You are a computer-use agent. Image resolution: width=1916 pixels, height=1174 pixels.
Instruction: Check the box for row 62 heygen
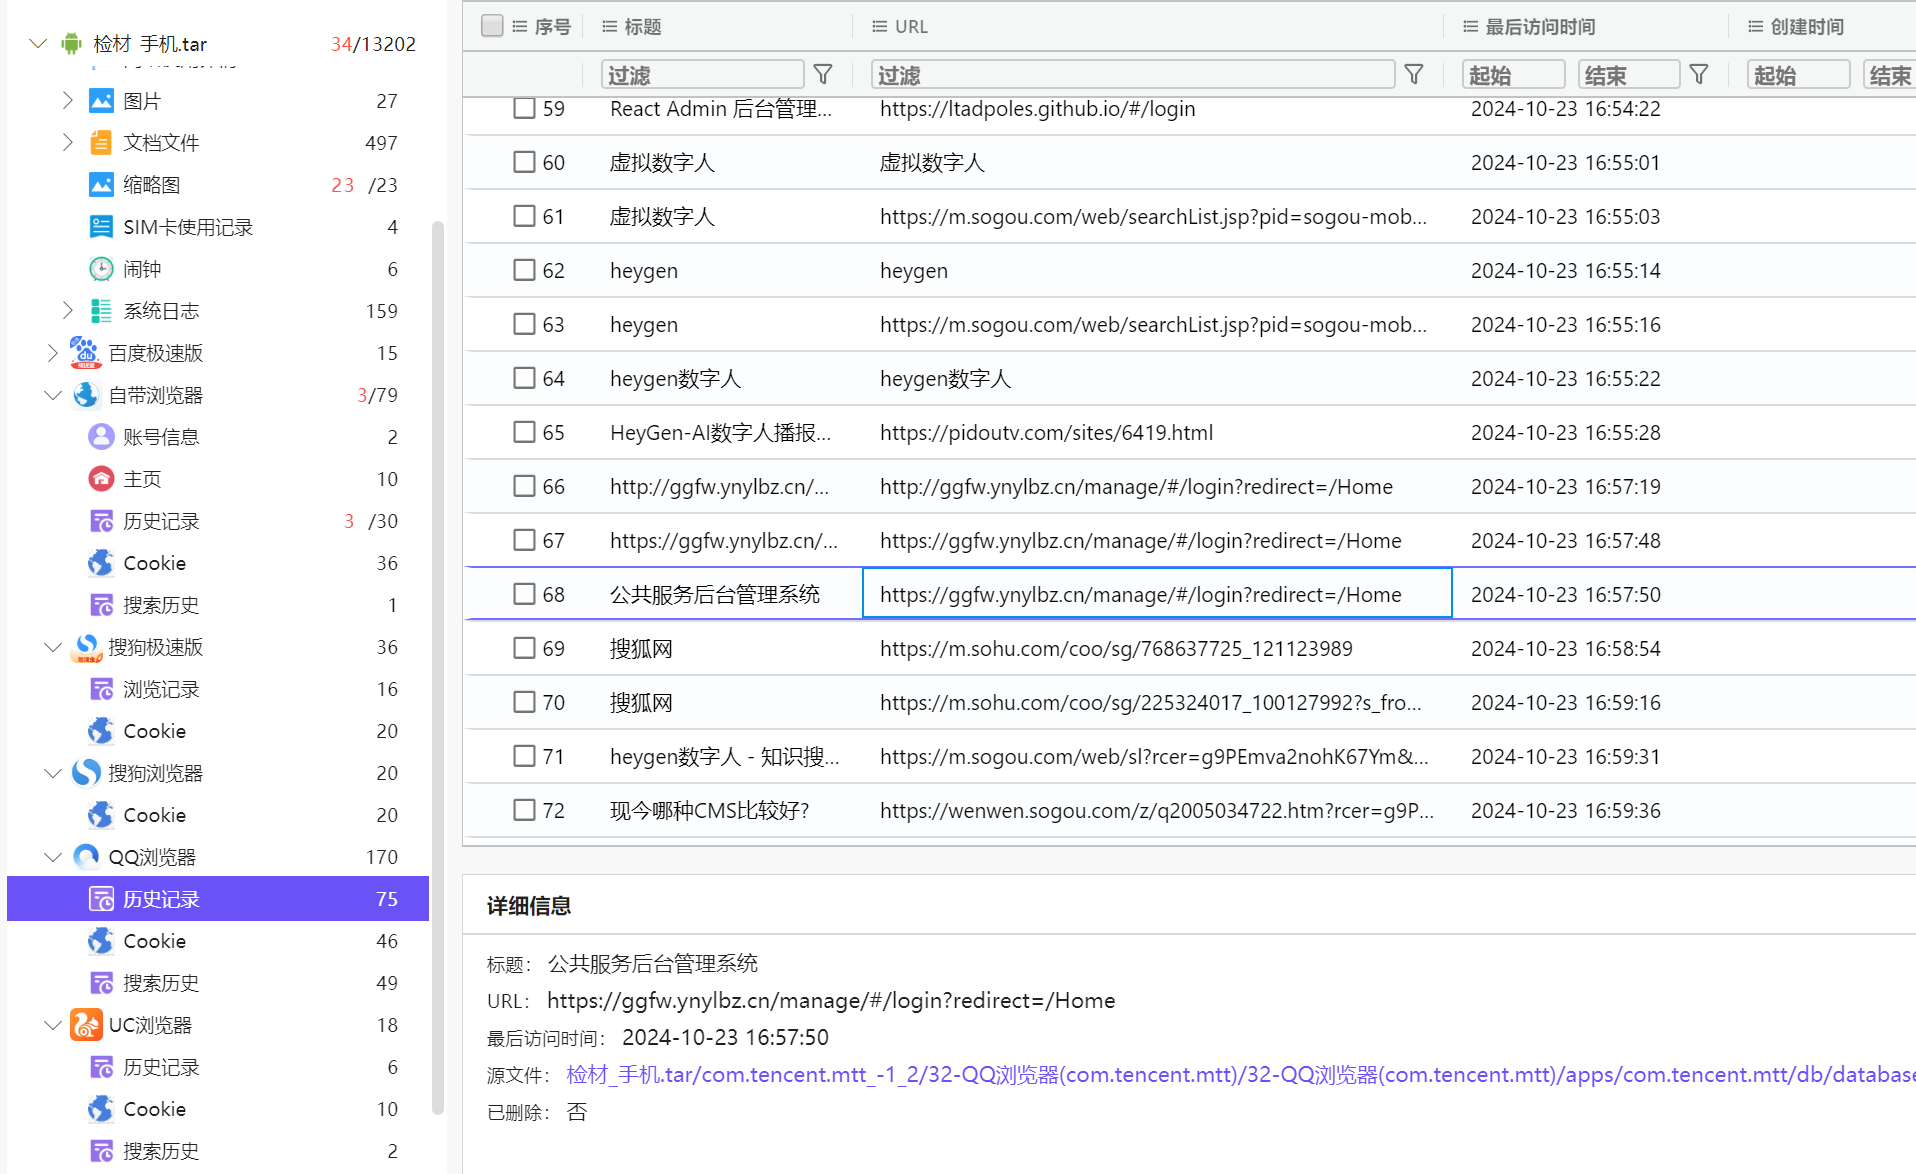coord(524,270)
